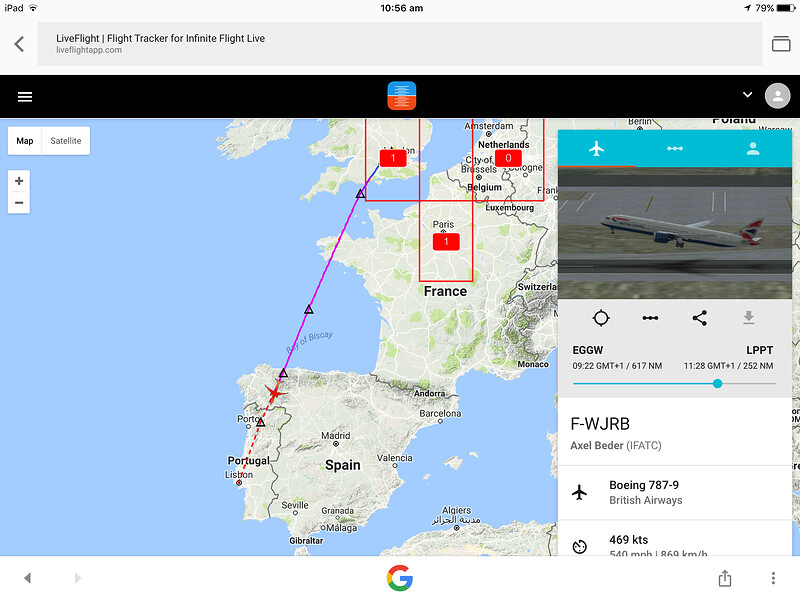The height and width of the screenshot is (600, 800).
Task: Click the flight progress slider handle
Action: point(717,384)
